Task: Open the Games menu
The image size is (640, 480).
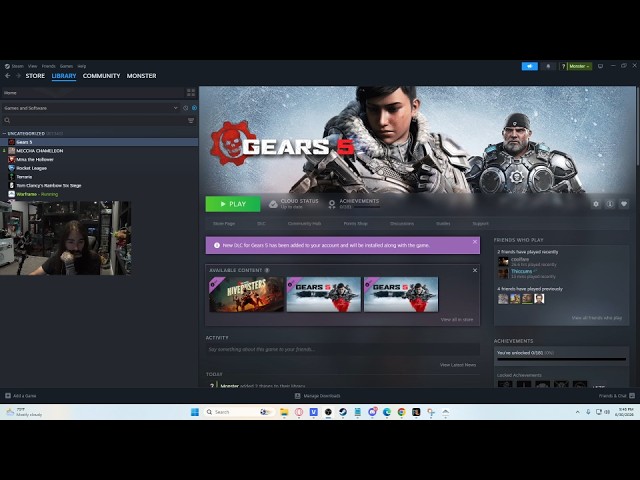Action: pyautogui.click(x=66, y=66)
